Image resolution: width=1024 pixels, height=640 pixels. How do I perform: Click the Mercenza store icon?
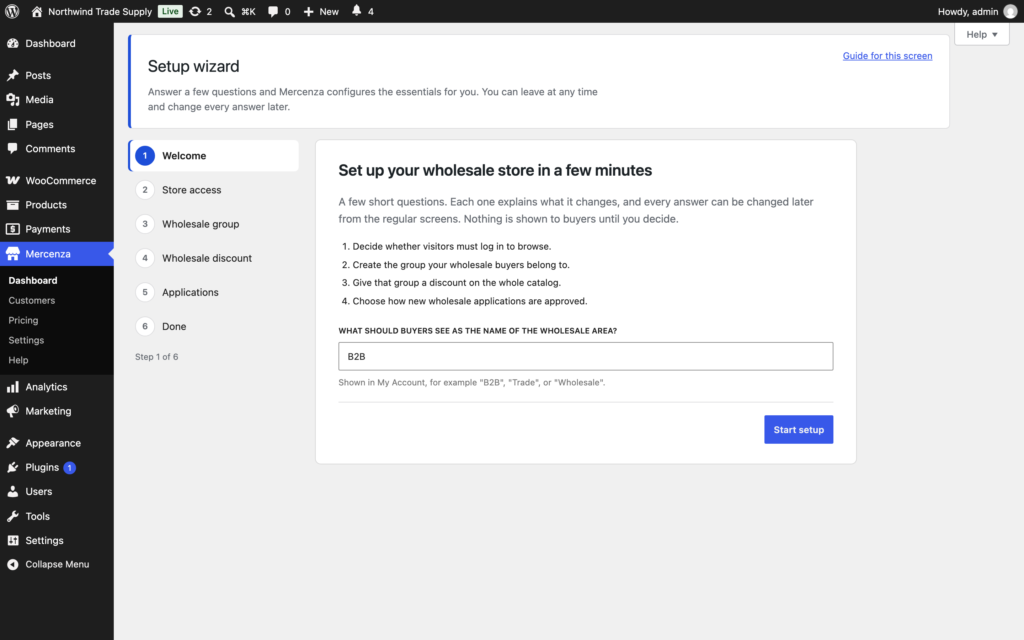12,253
